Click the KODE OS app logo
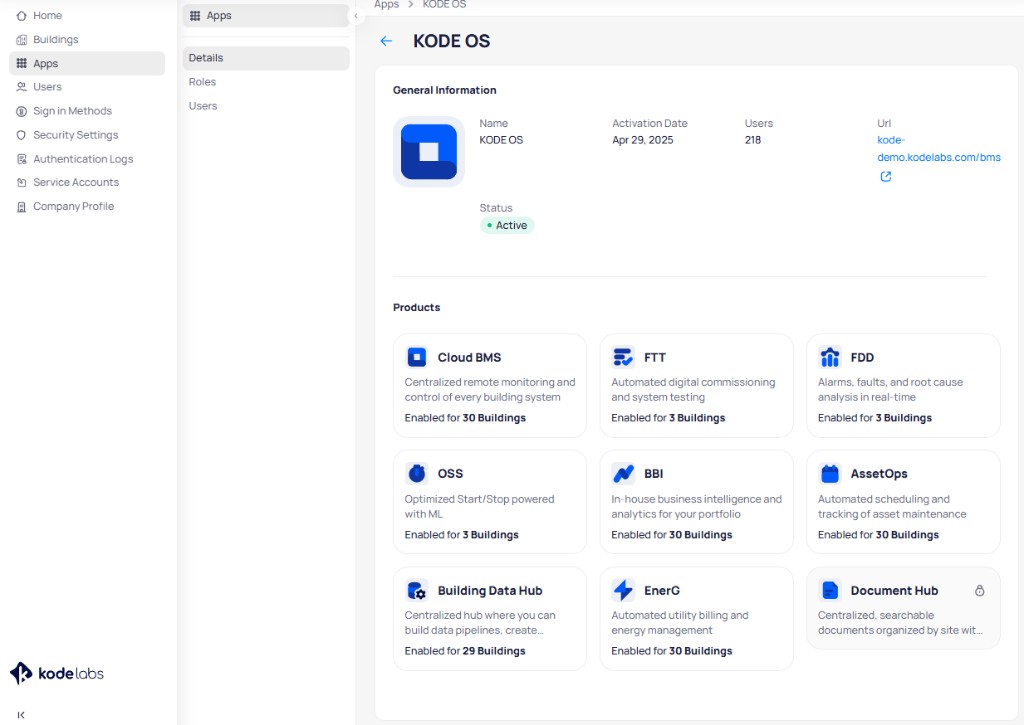The height and width of the screenshot is (725, 1024). 428,152
